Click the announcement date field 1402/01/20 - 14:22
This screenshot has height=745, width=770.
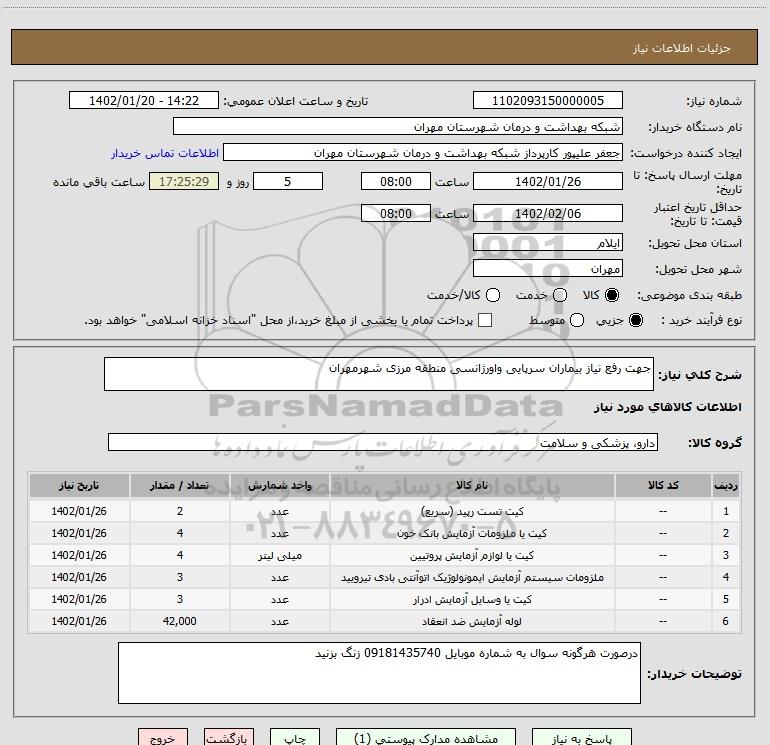pyautogui.click(x=144, y=101)
